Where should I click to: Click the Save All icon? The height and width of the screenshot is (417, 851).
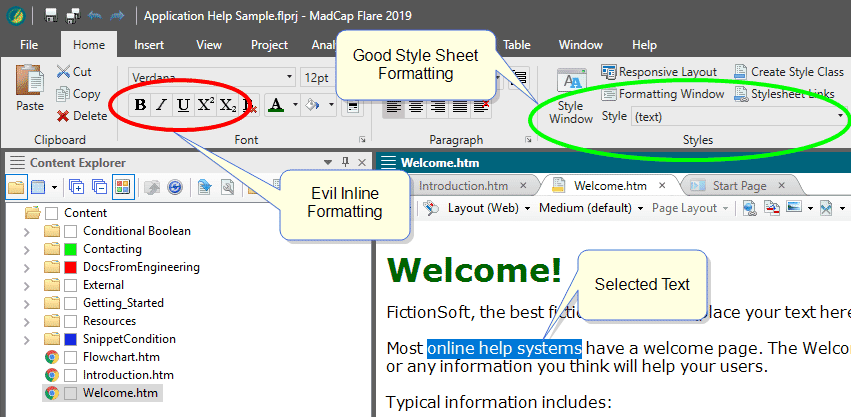[x=73, y=16]
